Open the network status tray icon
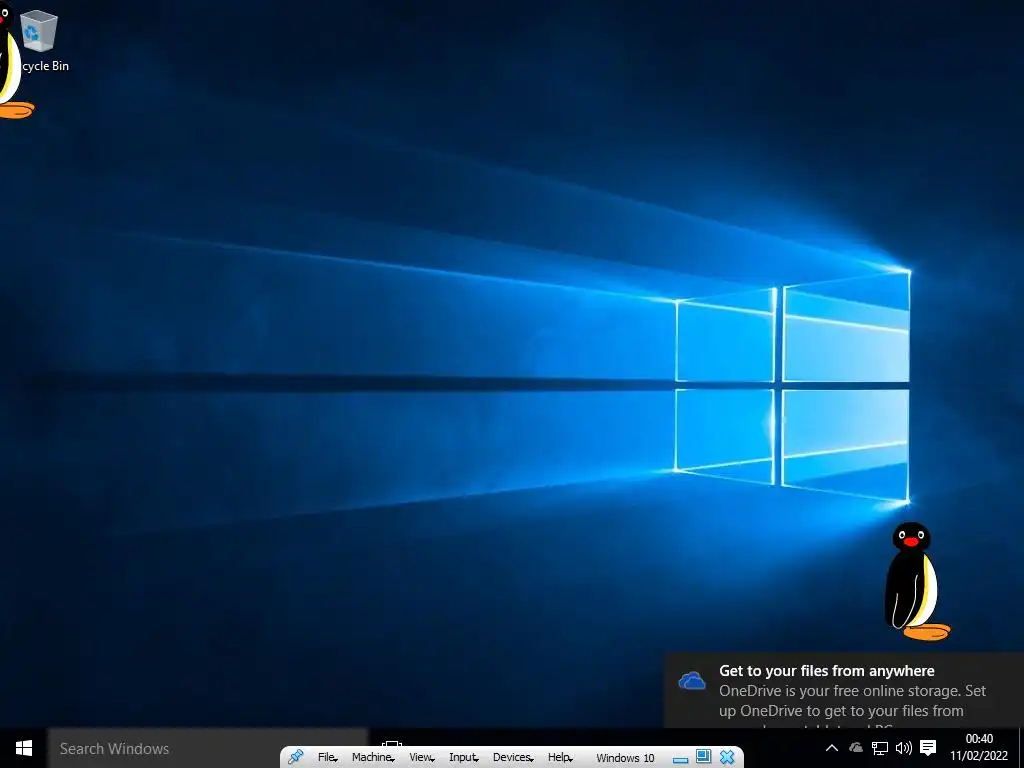1024x768 pixels. pos(880,748)
